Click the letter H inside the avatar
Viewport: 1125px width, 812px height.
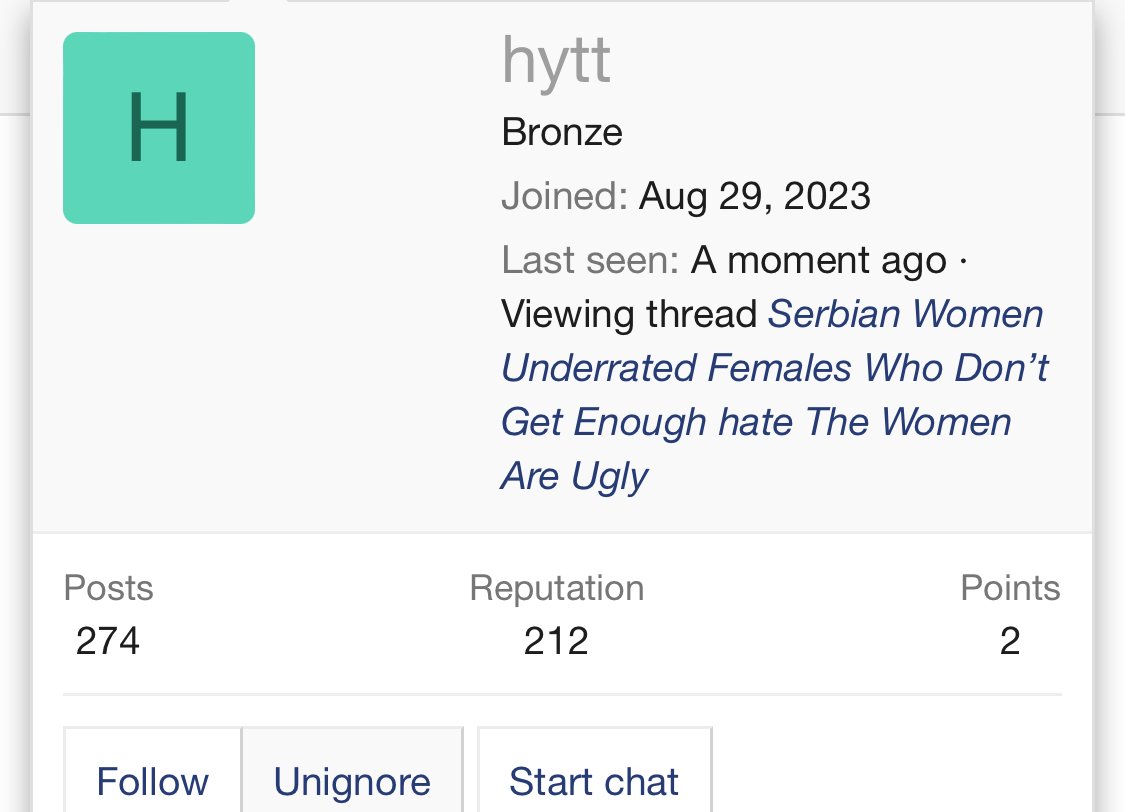159,128
